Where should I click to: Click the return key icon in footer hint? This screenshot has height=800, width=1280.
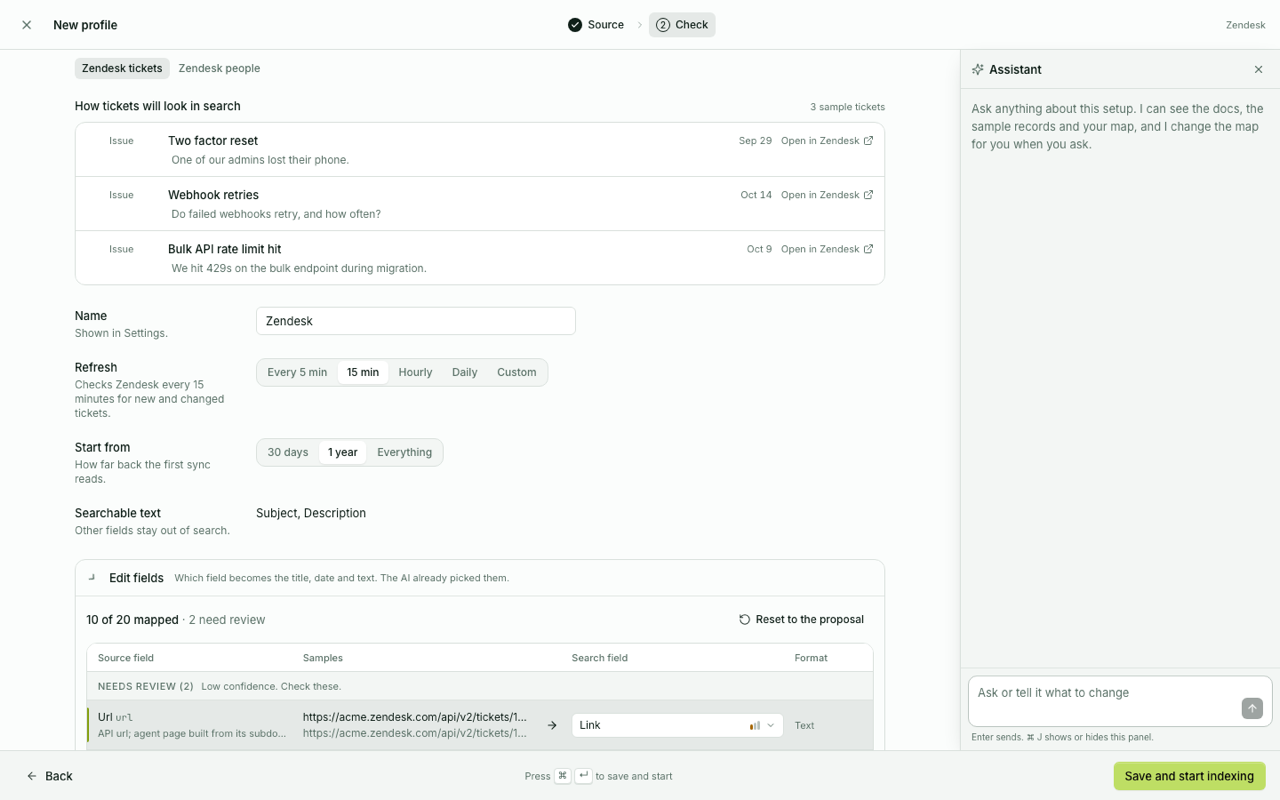tap(583, 776)
